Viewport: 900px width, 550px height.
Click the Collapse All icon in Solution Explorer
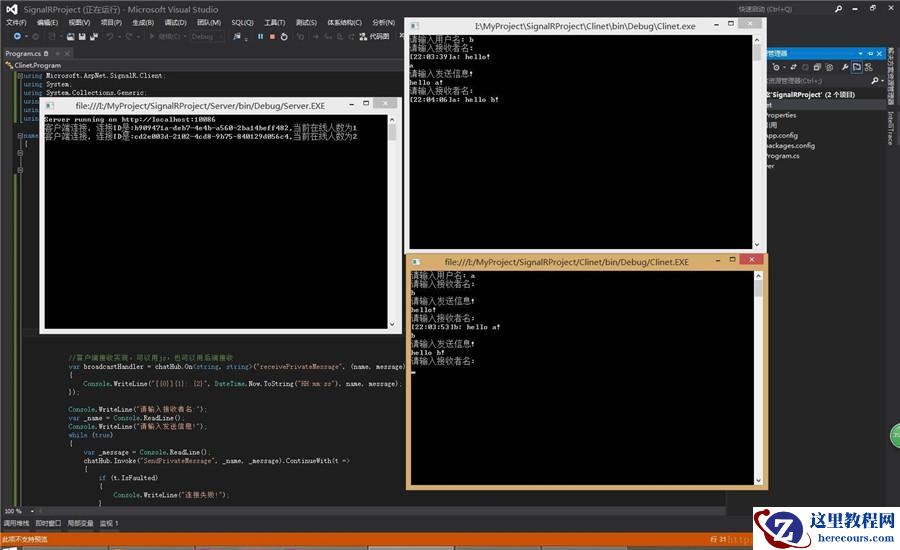coord(817,67)
